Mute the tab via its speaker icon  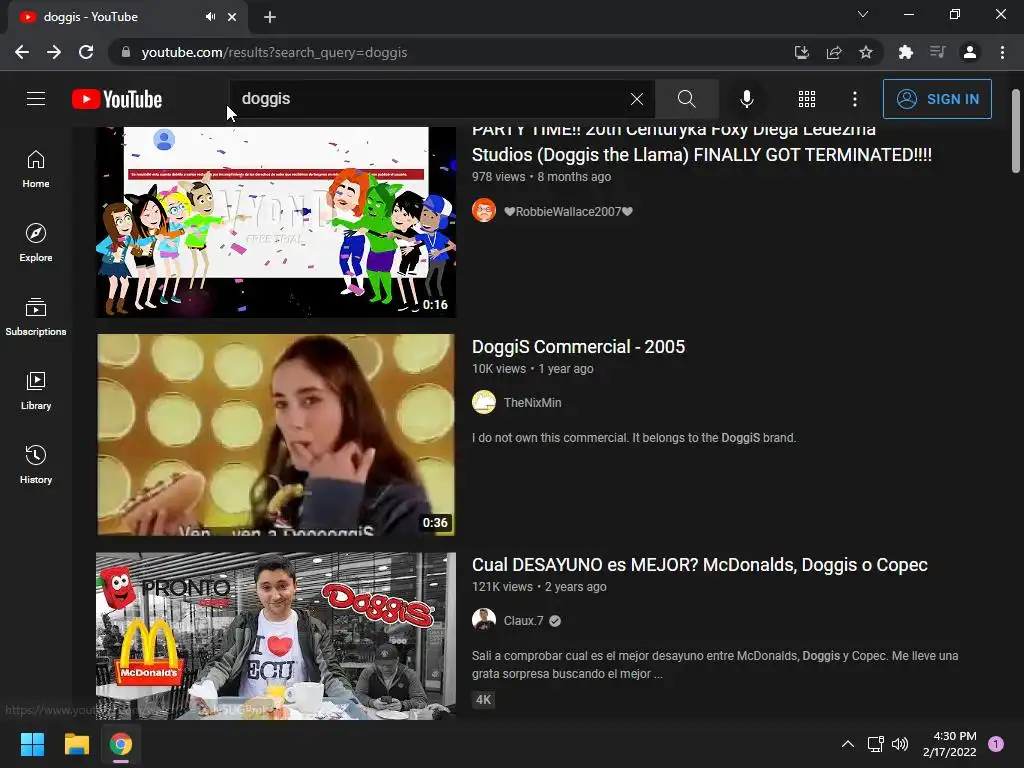pos(210,17)
